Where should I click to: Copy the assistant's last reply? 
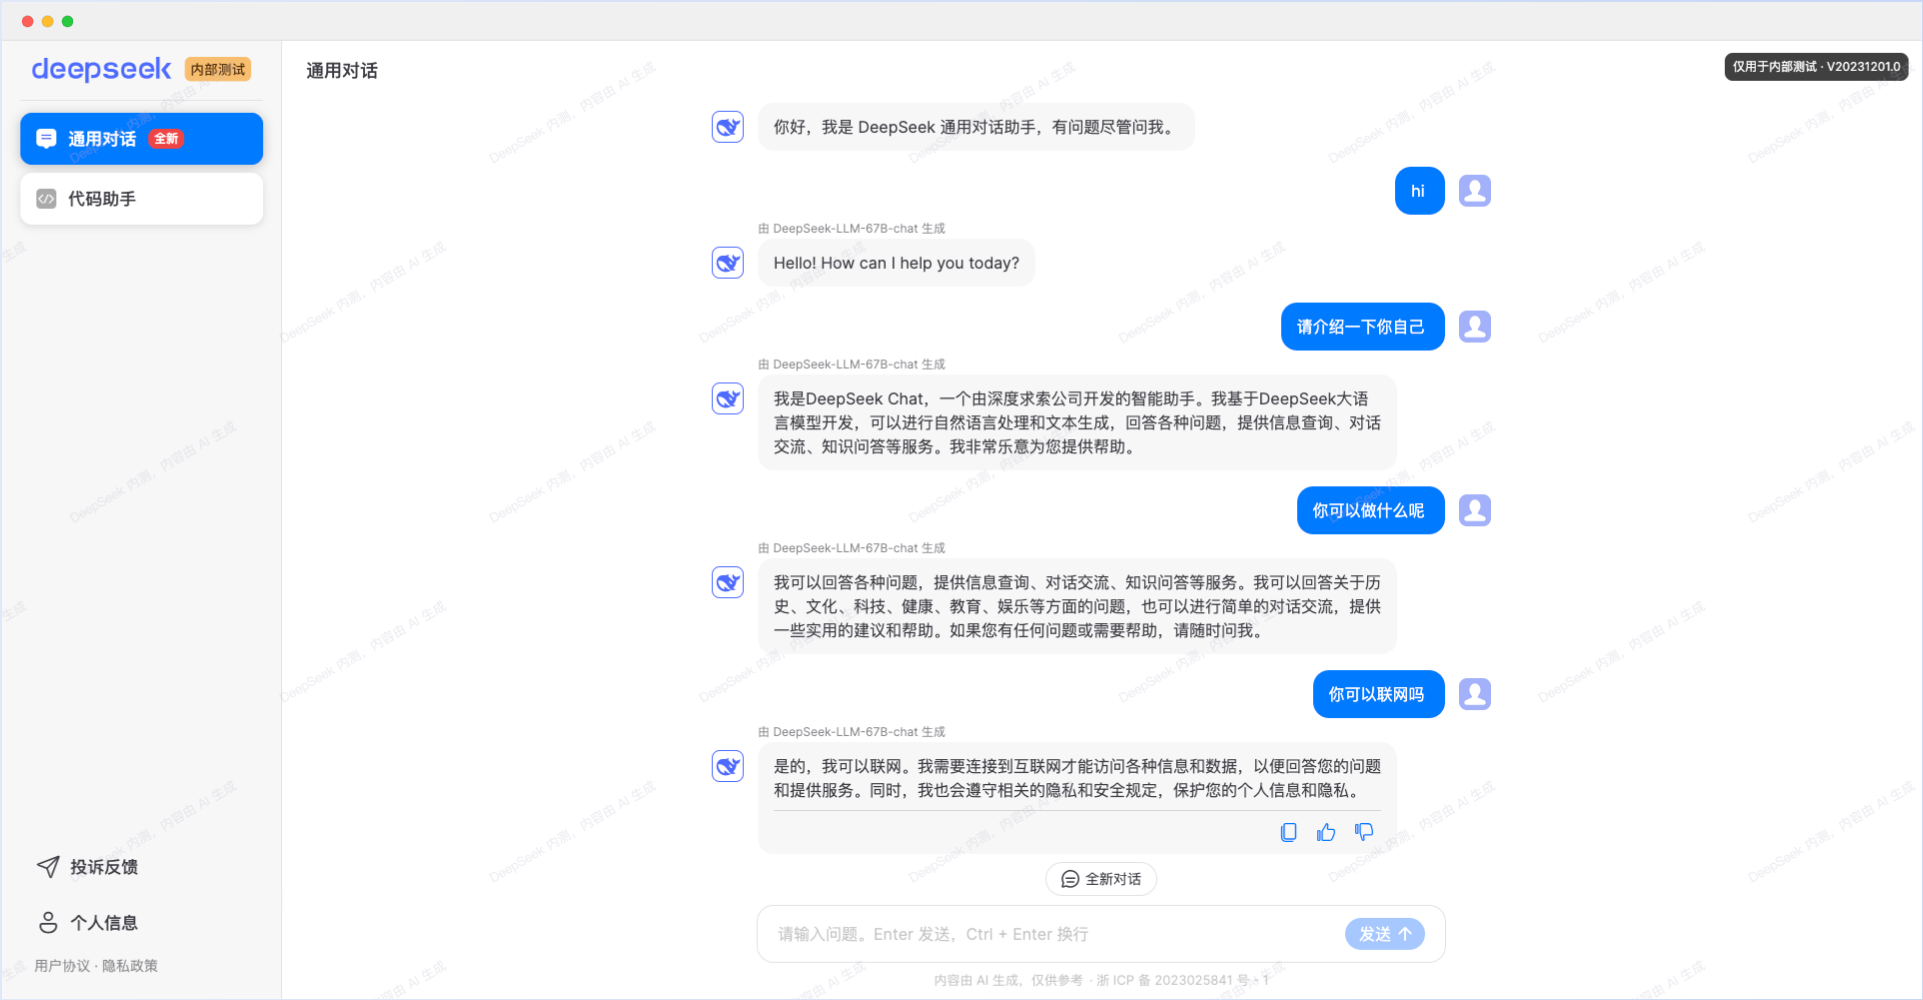coord(1289,832)
